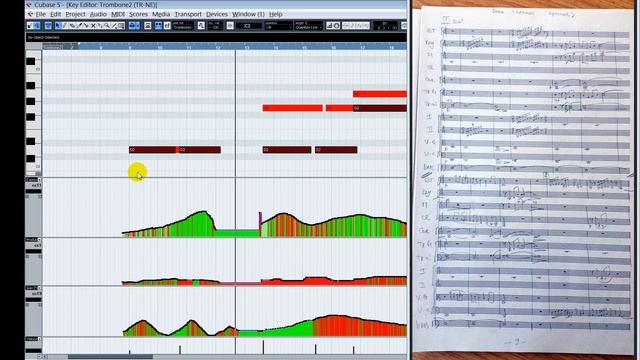This screenshot has width=640, height=360.
Task: Select the Zoom magnifier tool
Action: pyautogui.click(x=107, y=26)
